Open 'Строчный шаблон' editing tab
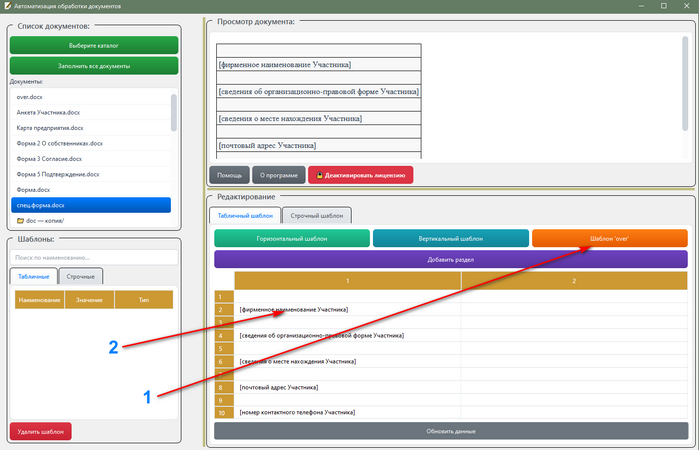699x450 pixels. [317, 215]
